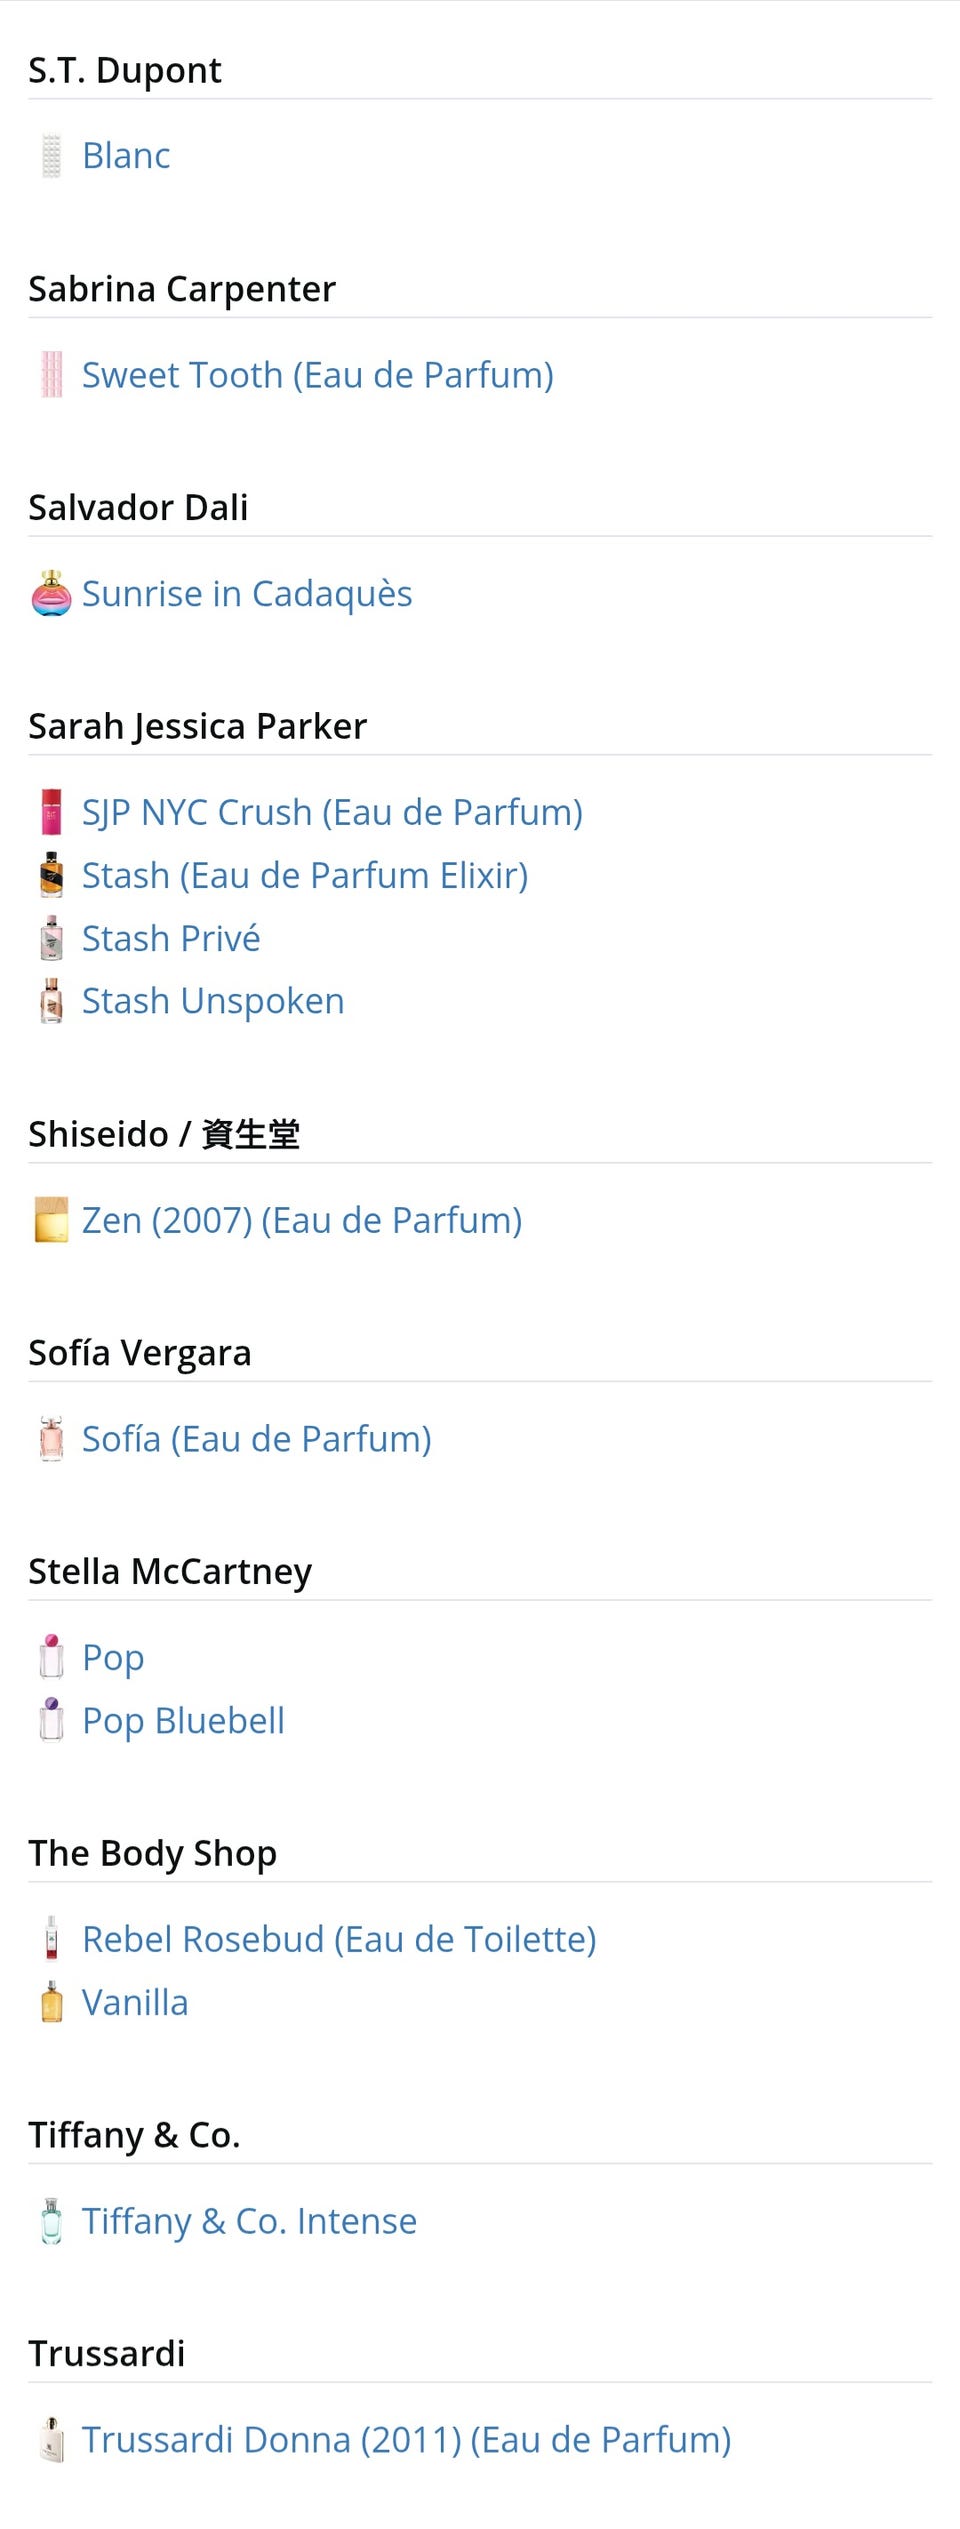Click the Blanc perfume bottle thumbnail
This screenshot has height=2529, width=960.
(51, 156)
